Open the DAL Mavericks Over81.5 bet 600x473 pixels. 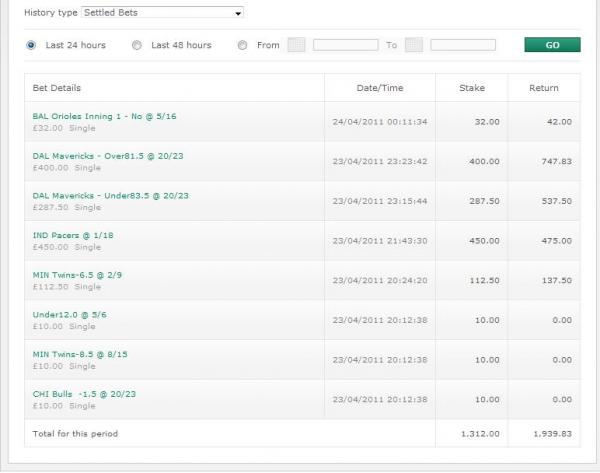pos(108,155)
